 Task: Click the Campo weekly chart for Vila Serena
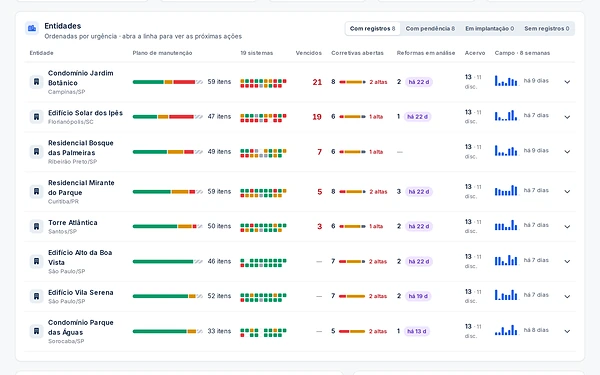(506, 295)
